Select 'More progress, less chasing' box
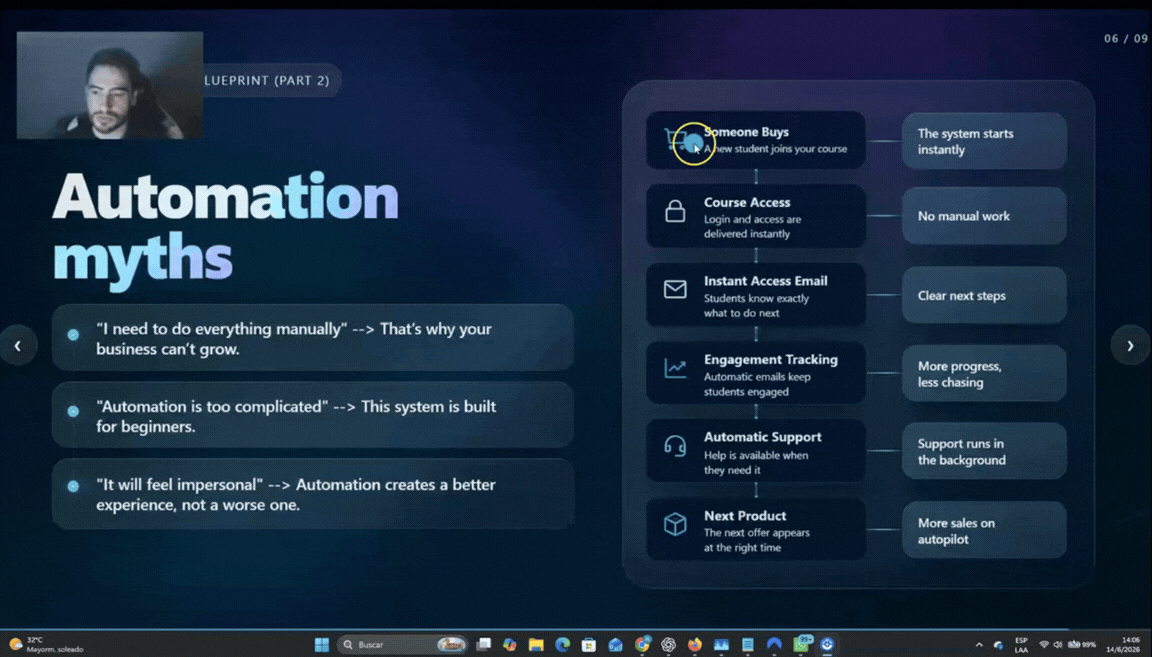Viewport: 1152px width, 657px height. click(x=984, y=373)
